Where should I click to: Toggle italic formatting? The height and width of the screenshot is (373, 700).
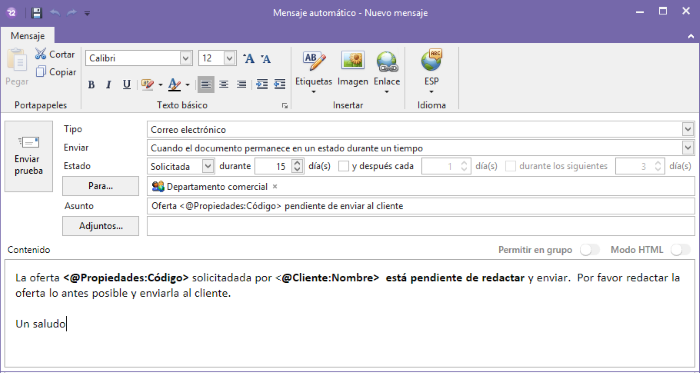[108, 84]
